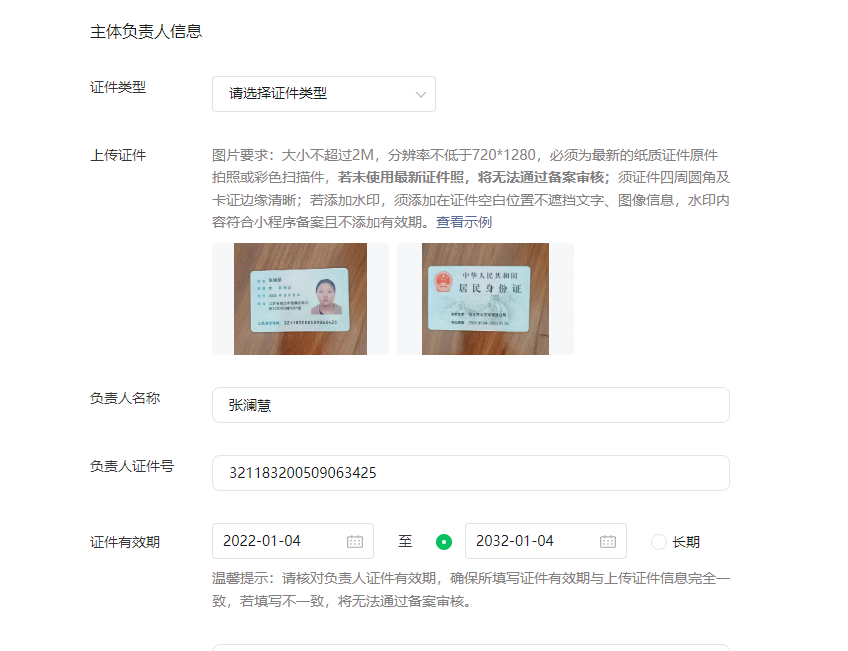Click the 证件有效期 field label

coord(125,542)
